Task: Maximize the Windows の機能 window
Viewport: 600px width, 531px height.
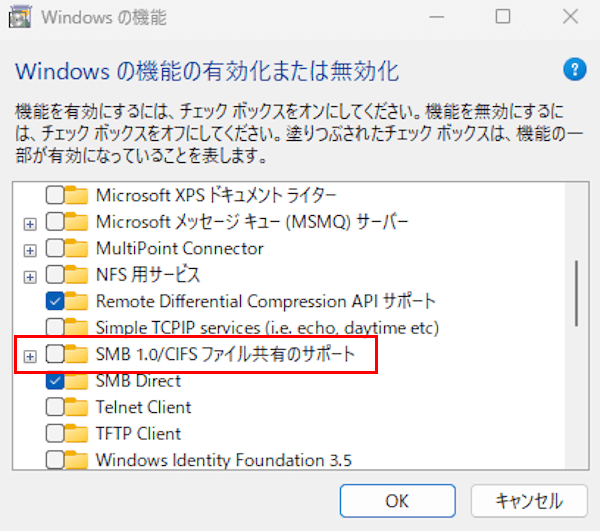Action: pyautogui.click(x=503, y=16)
